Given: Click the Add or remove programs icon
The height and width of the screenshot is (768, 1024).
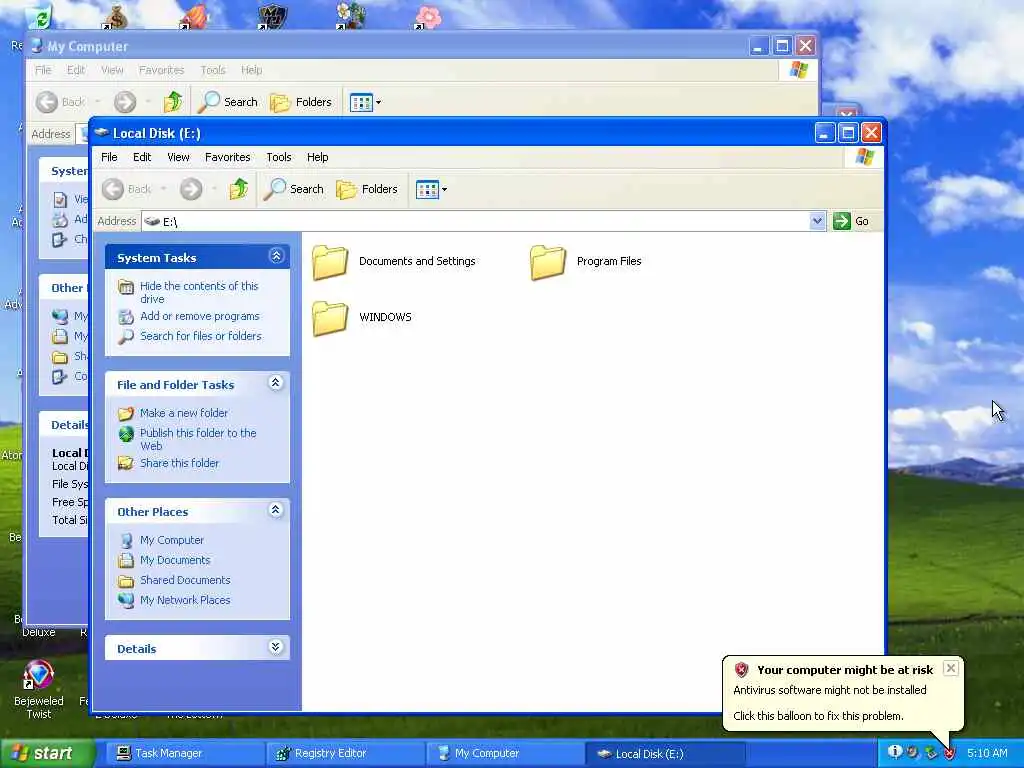Looking at the screenshot, I should click(x=126, y=317).
